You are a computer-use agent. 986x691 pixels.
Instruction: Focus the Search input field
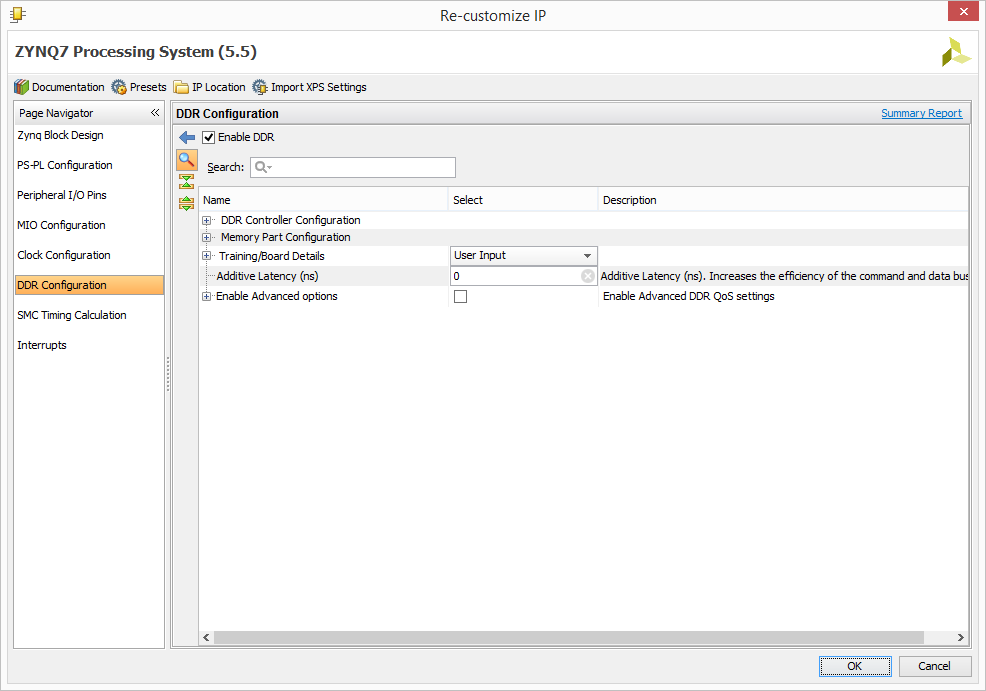click(353, 167)
